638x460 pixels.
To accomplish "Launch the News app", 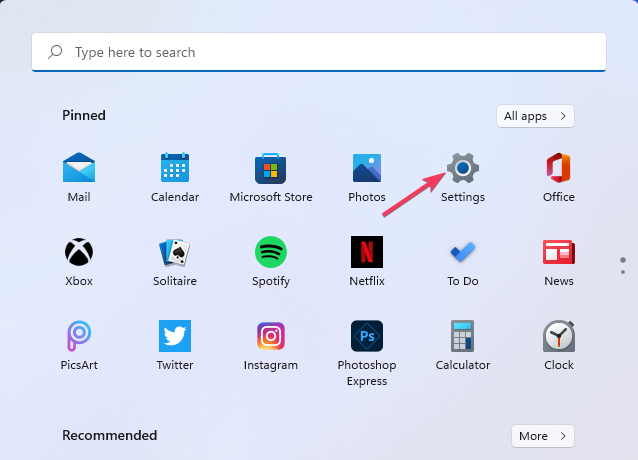I will [x=558, y=252].
